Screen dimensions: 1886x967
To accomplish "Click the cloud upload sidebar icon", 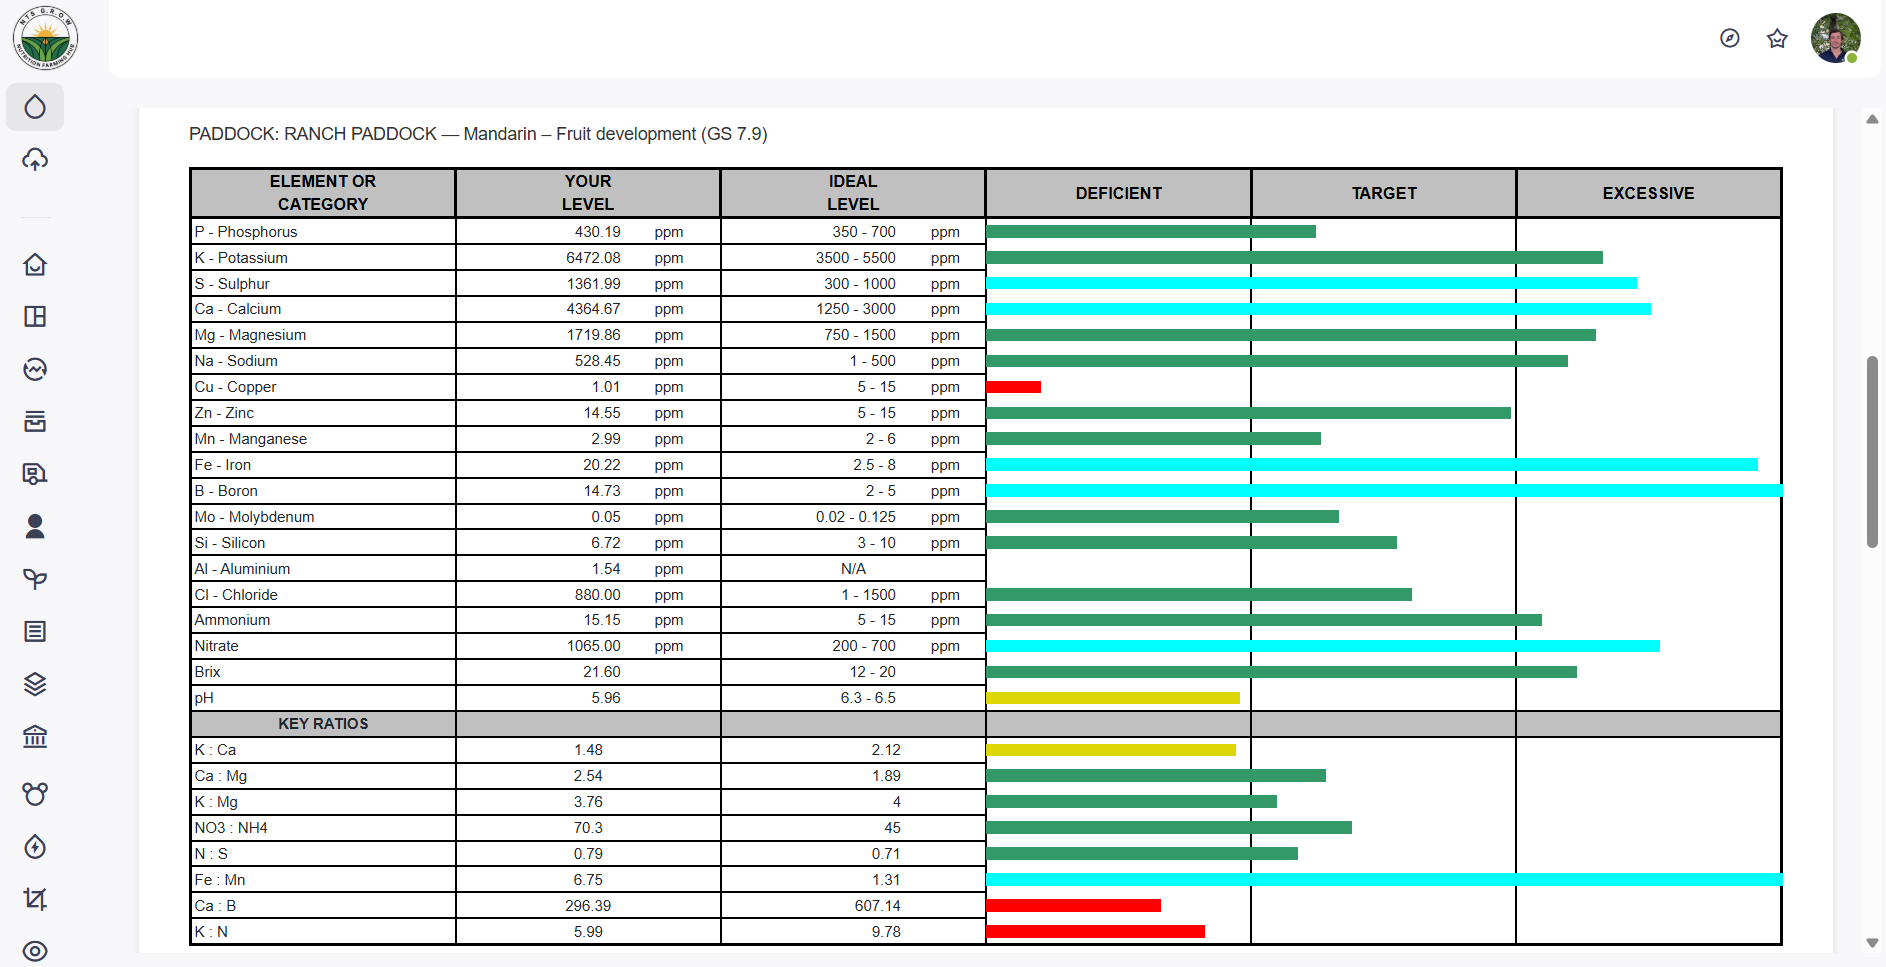I will [x=35, y=159].
